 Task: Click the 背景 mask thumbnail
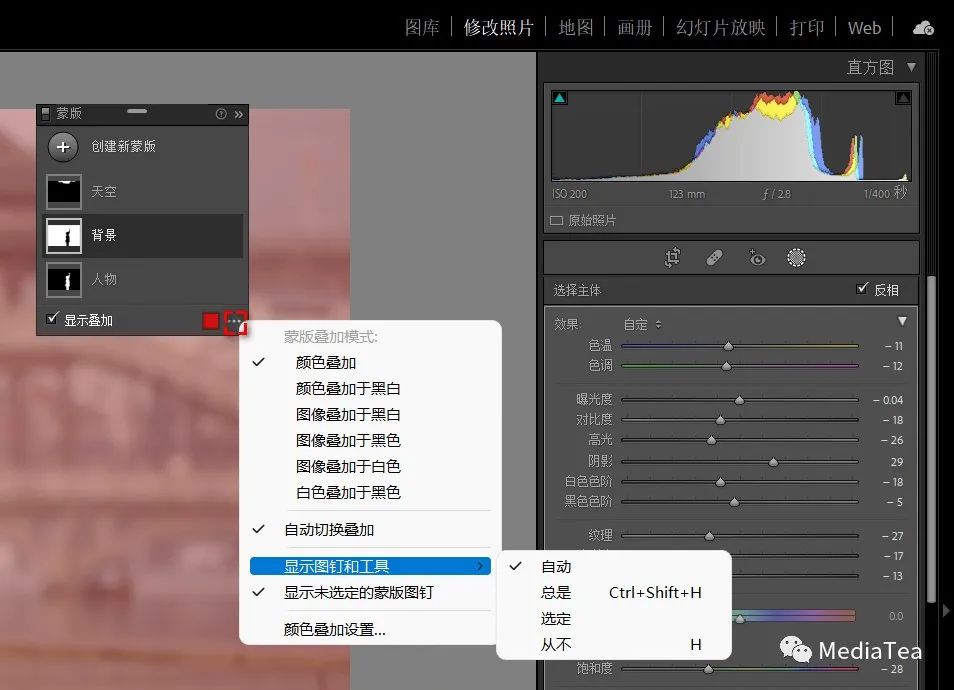point(64,236)
